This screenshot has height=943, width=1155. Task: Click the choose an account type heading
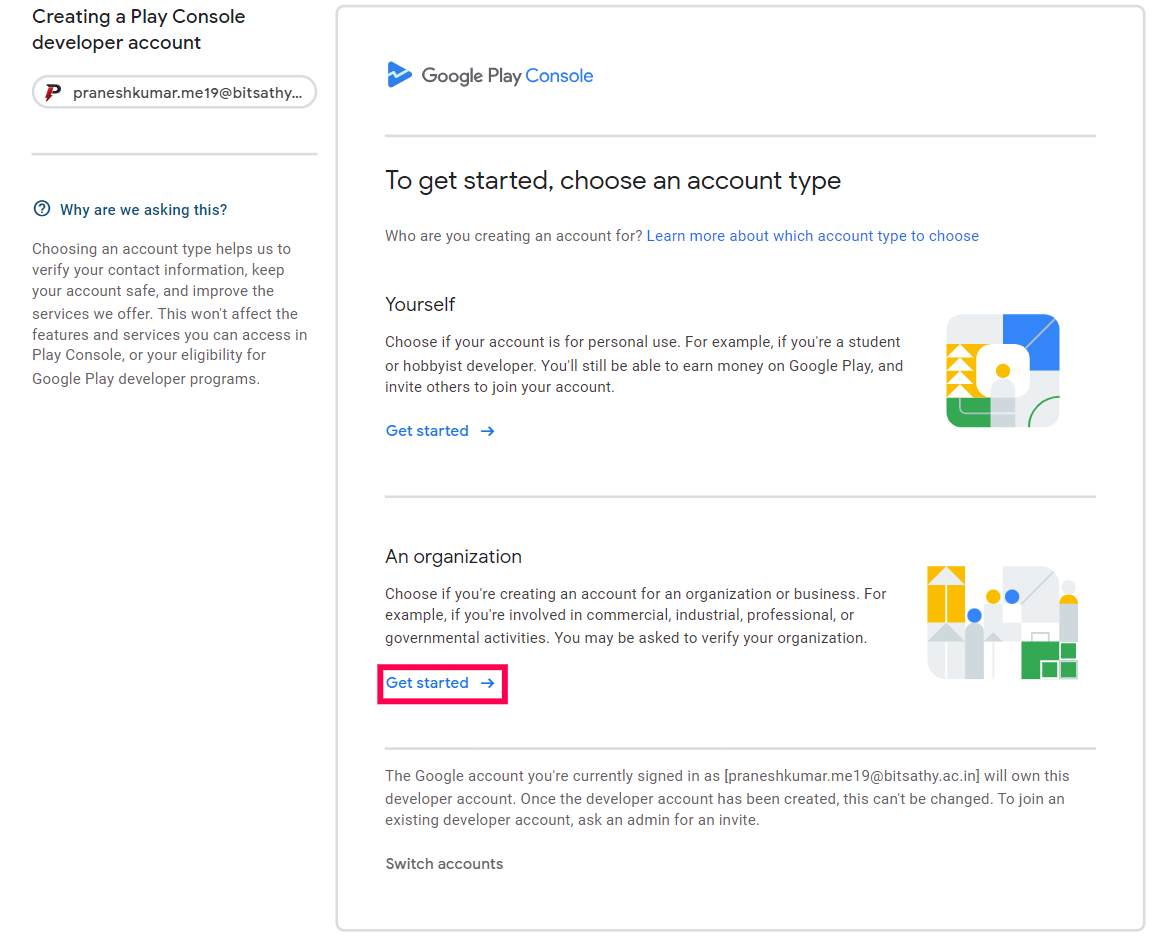[612, 181]
